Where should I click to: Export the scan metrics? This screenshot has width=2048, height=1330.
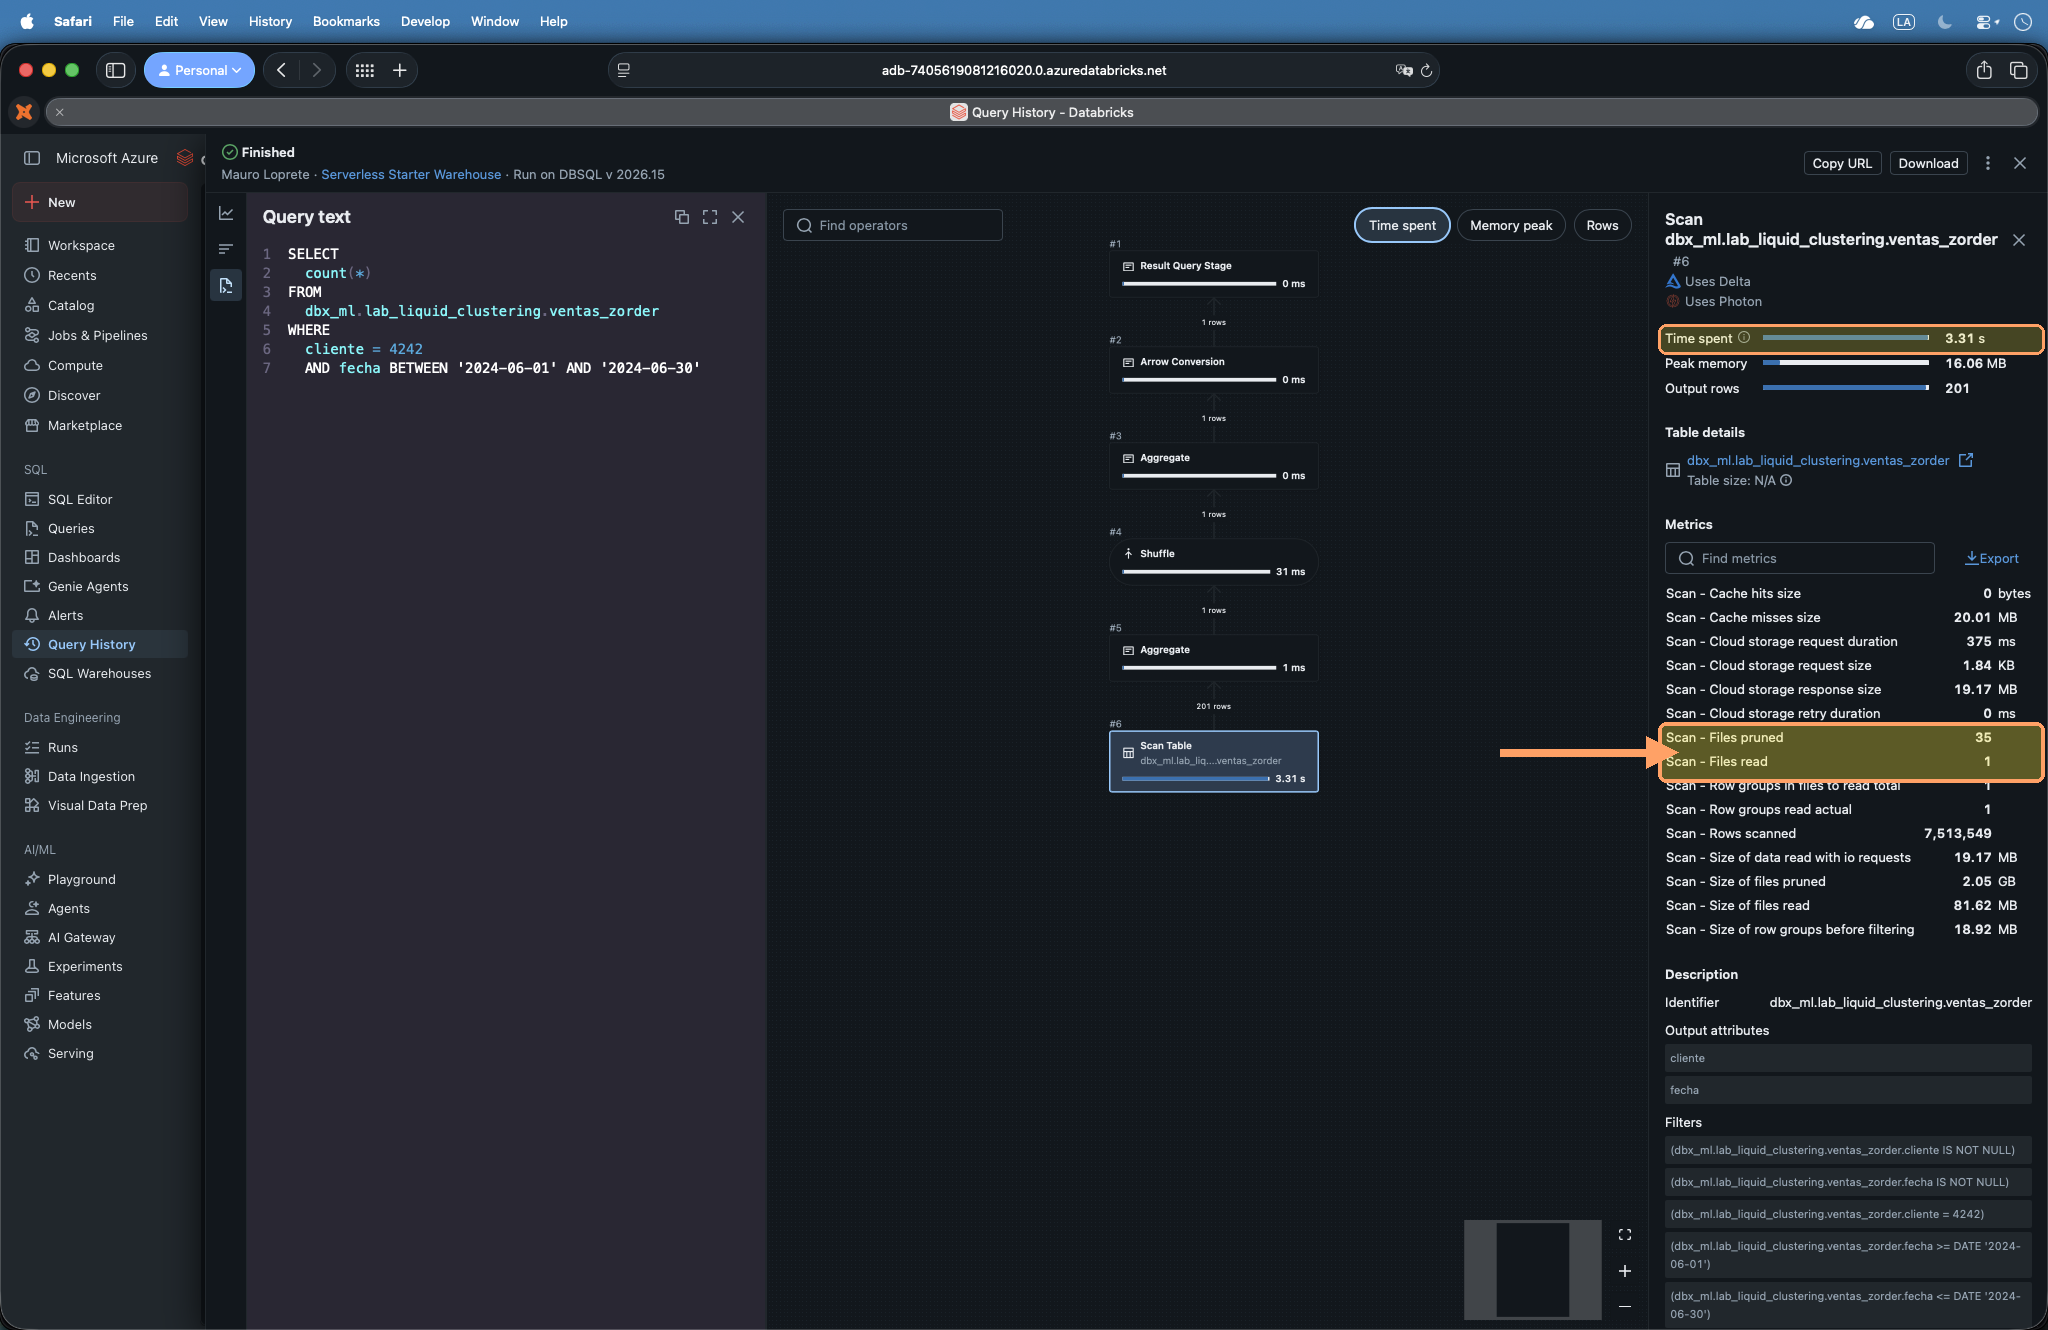[x=1992, y=558]
